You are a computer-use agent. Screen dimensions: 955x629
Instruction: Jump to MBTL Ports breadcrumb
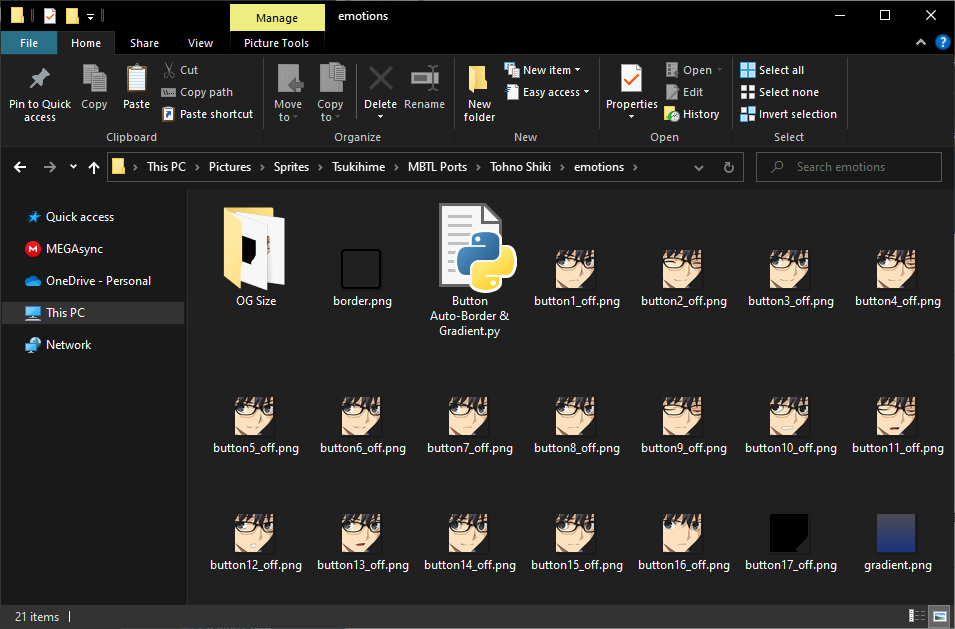point(437,167)
